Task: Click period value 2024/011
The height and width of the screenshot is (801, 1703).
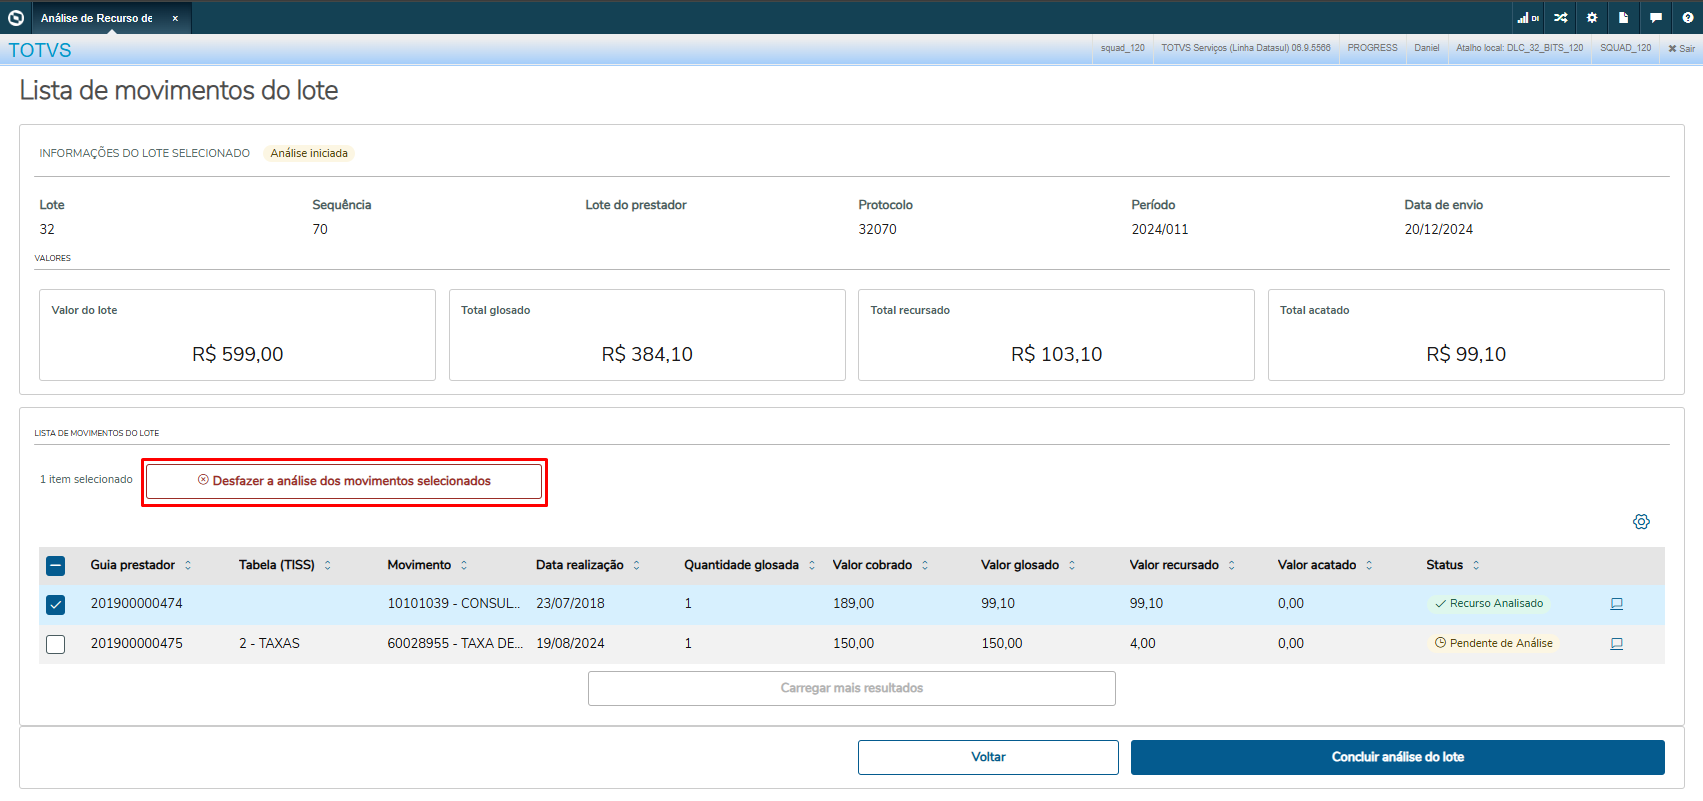Action: click(1160, 230)
